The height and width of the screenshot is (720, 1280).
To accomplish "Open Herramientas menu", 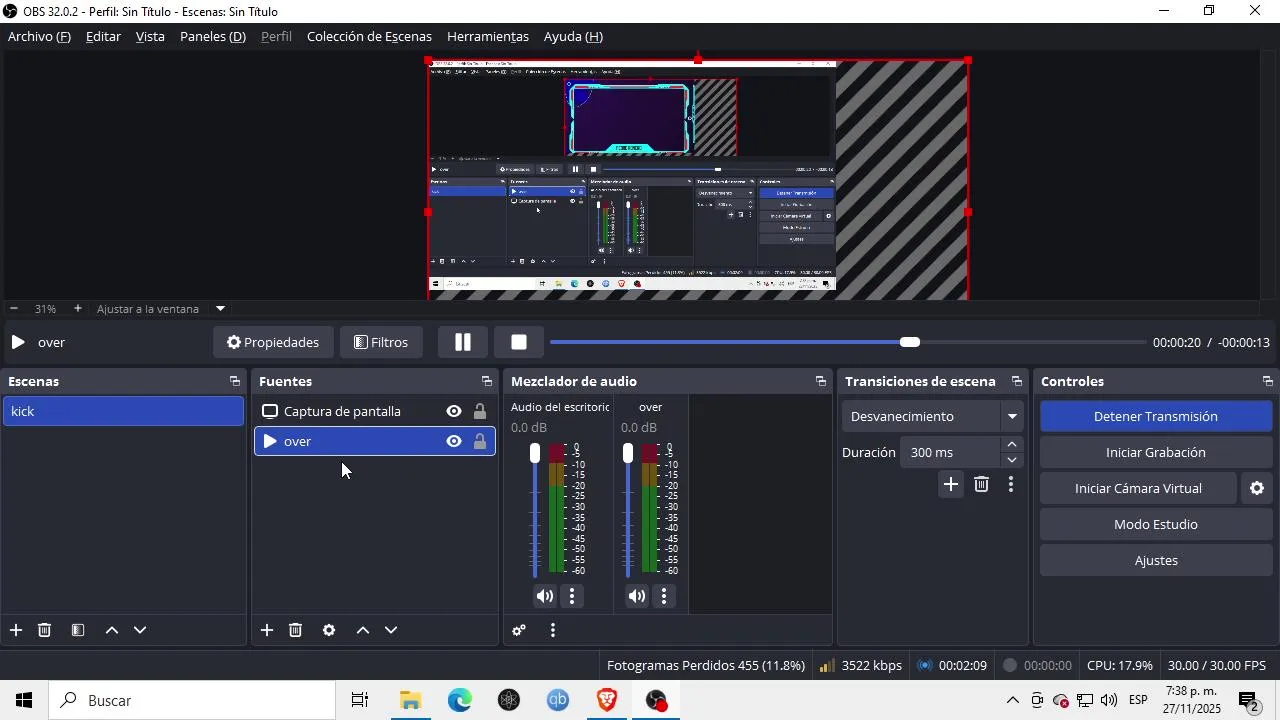I will pyautogui.click(x=487, y=36).
